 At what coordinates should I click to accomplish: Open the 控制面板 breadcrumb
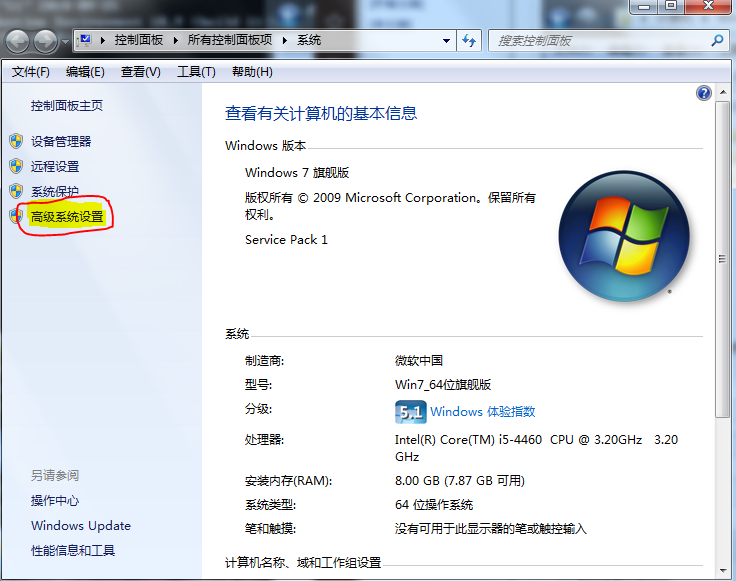[138, 40]
